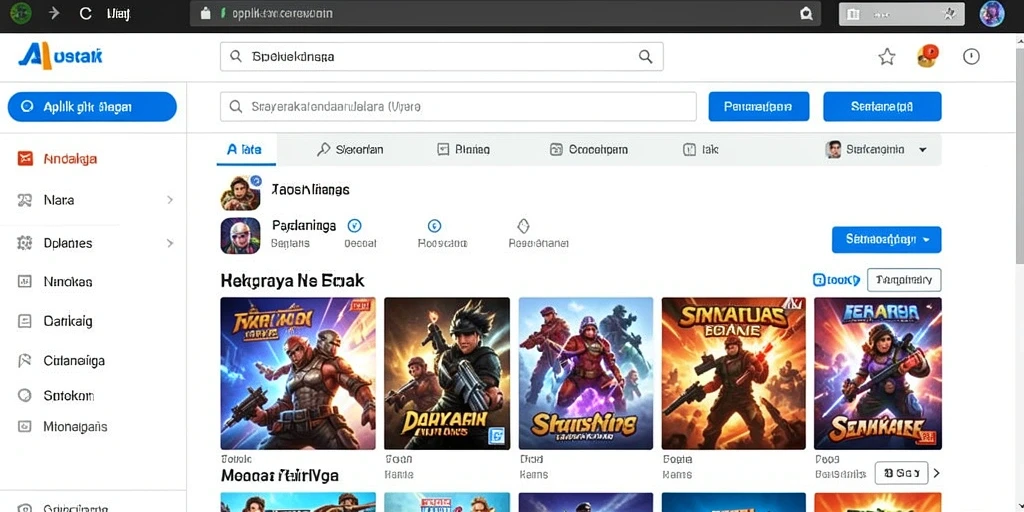Click the Mionaigaris sidebar icon
The width and height of the screenshot is (1024, 512).
(x=25, y=426)
